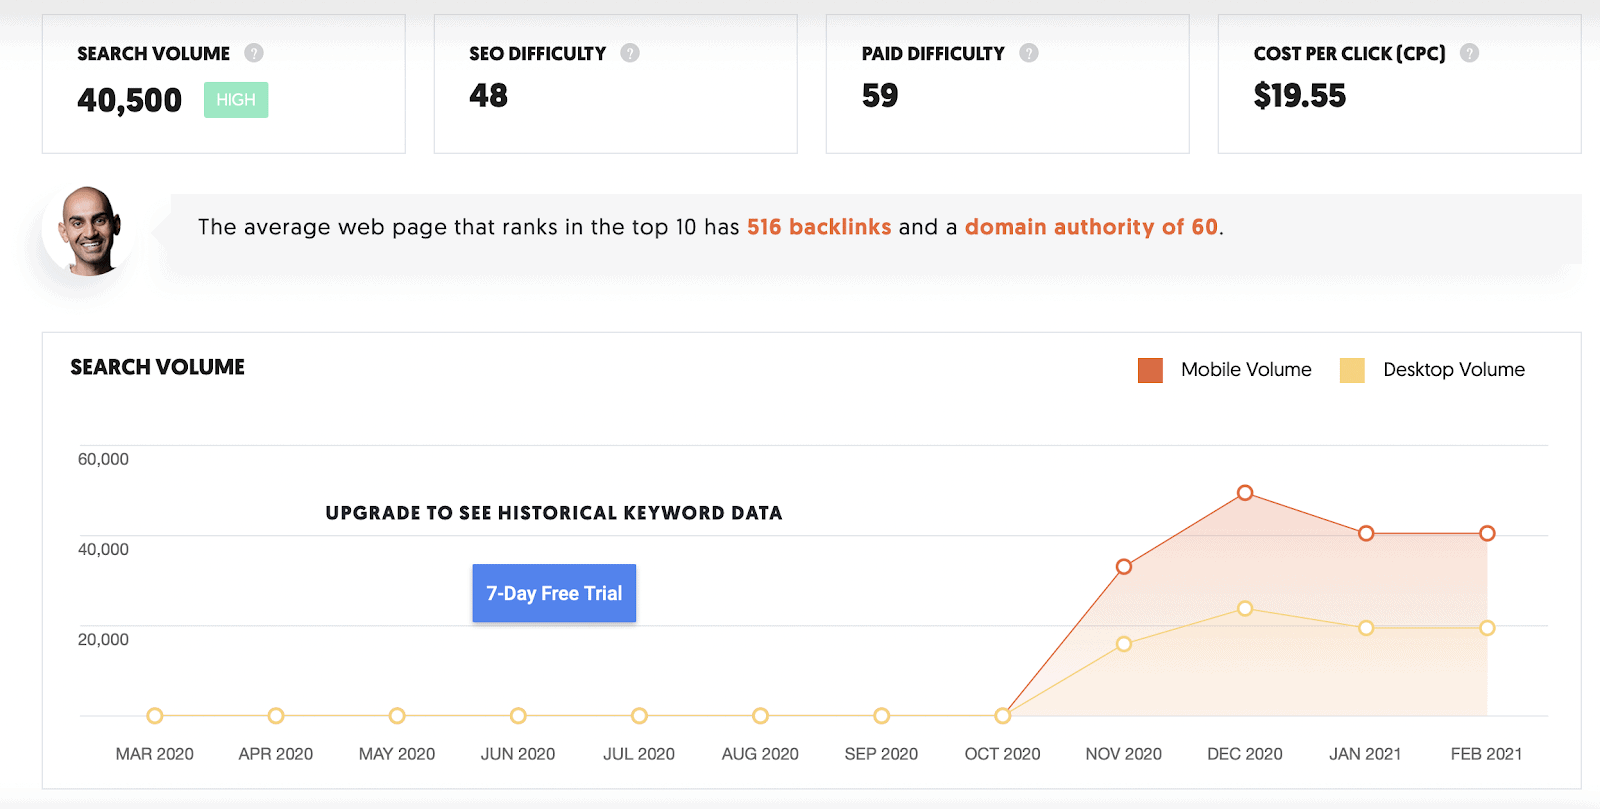Select the NOV 2020 desktop volume point
This screenshot has height=809, width=1600.
click(1124, 644)
